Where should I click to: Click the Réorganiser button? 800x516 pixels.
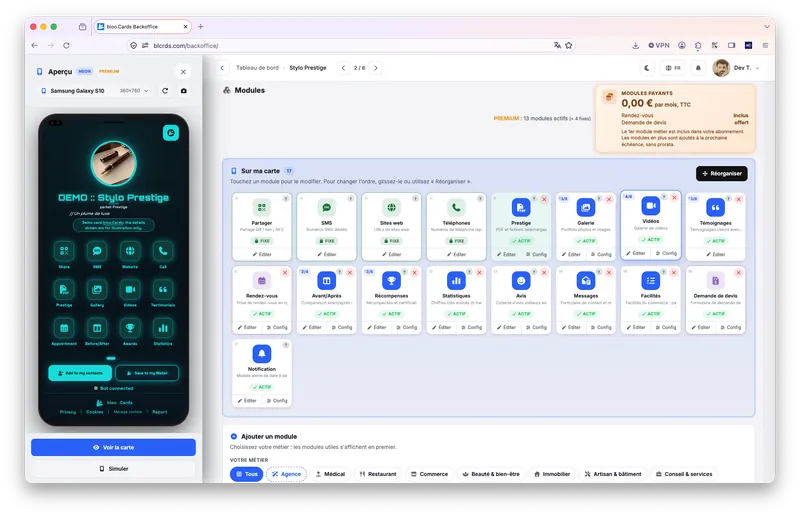(x=721, y=174)
